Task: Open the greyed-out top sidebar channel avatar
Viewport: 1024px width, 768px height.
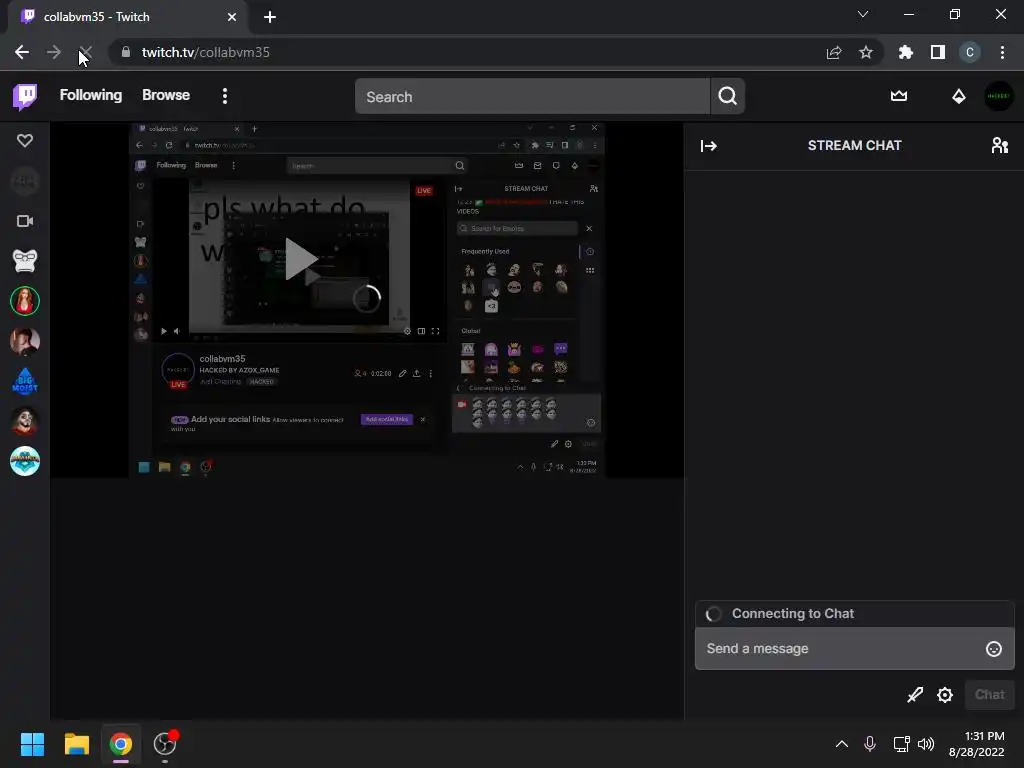Action: [x=25, y=182]
